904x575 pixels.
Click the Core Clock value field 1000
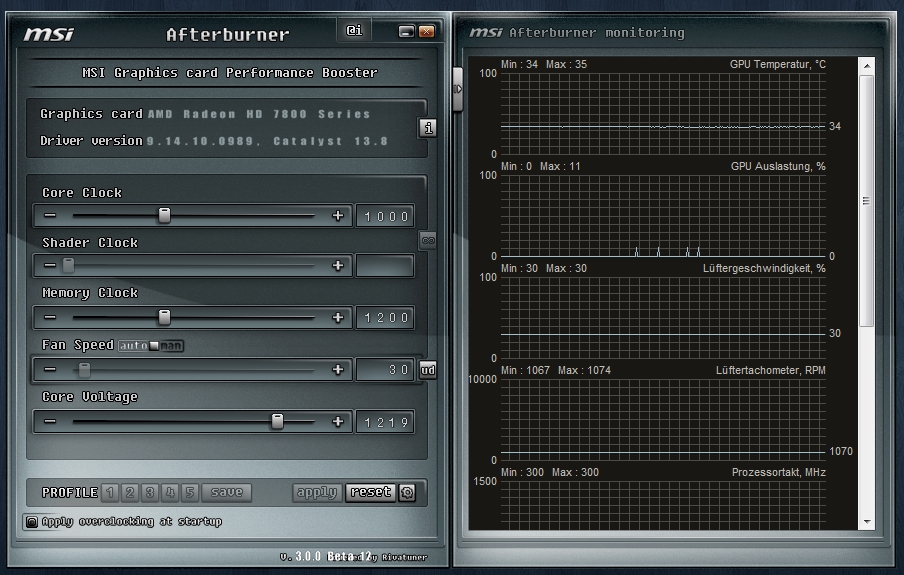[385, 216]
